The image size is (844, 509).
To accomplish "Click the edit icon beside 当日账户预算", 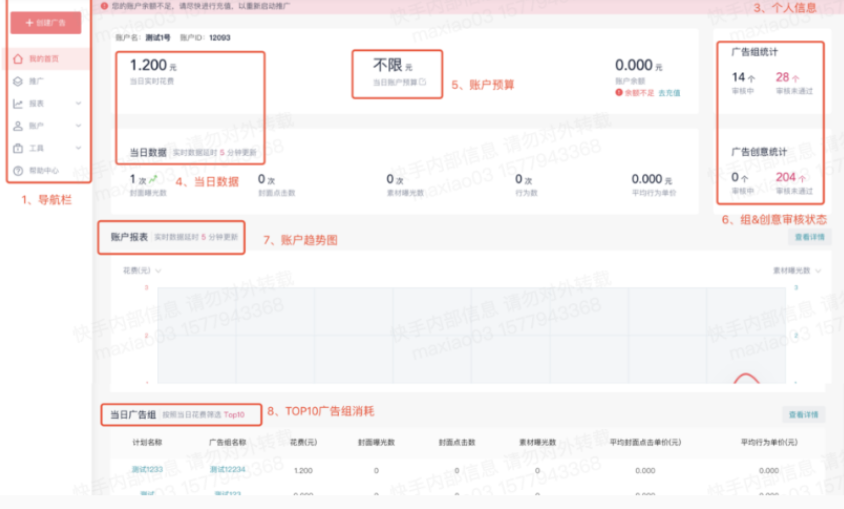I will [423, 82].
